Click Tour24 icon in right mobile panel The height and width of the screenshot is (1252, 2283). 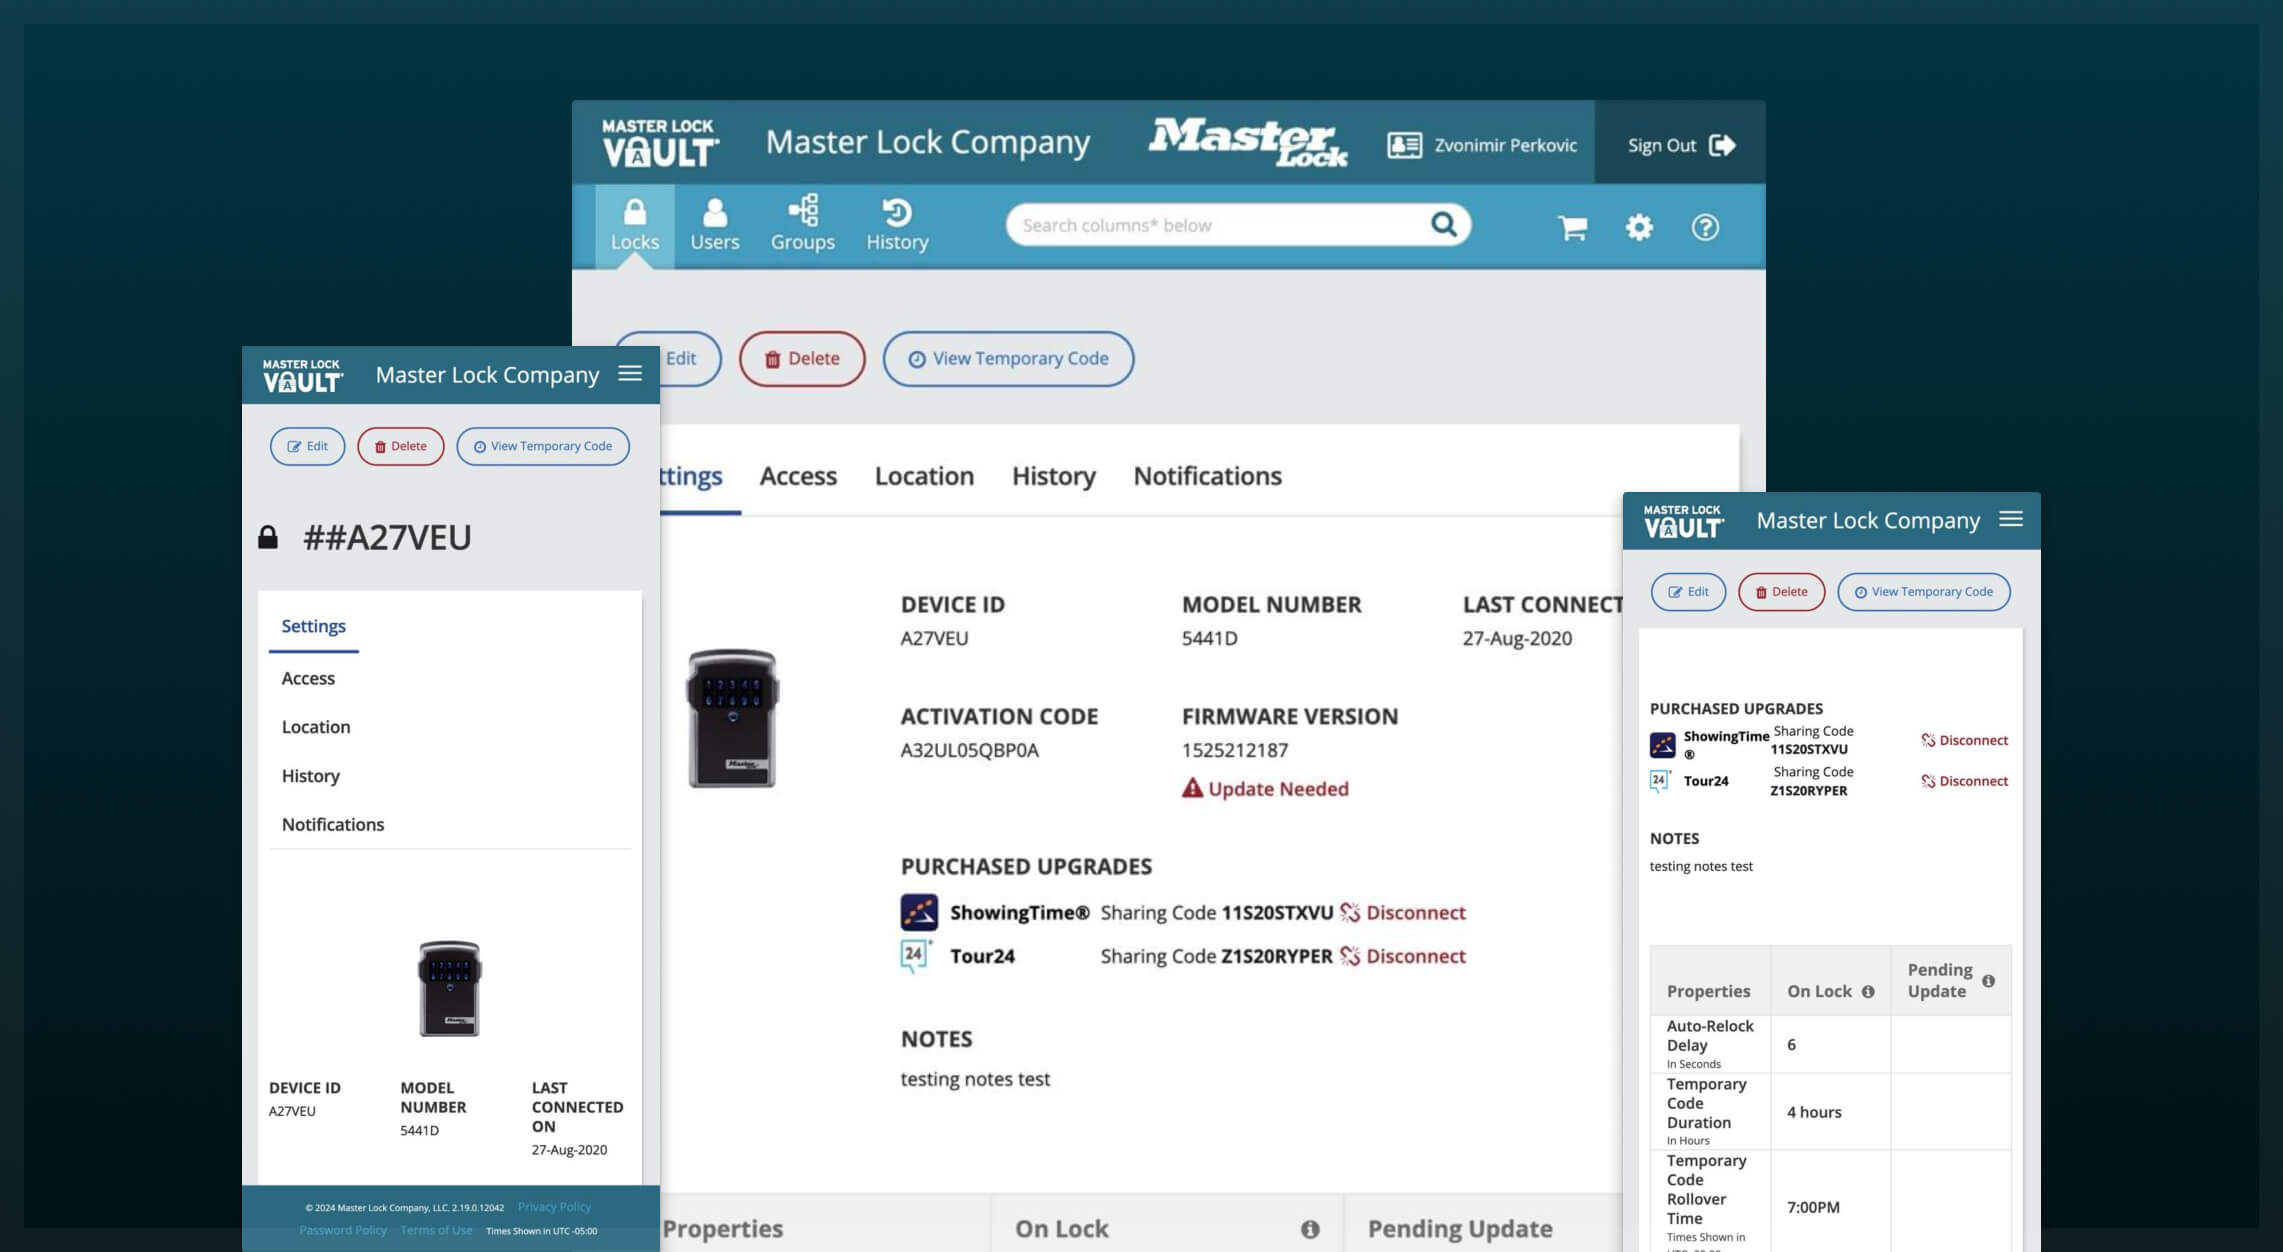coord(1660,781)
